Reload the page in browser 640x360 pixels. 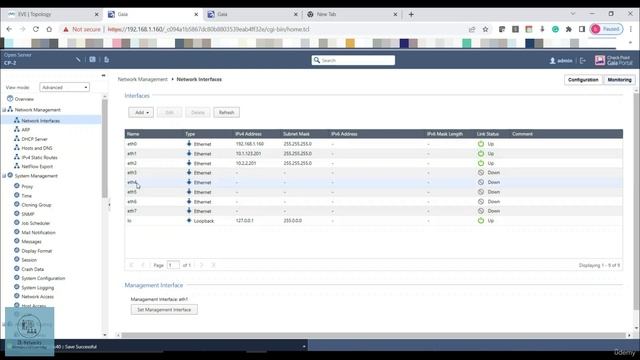[x=36, y=29]
